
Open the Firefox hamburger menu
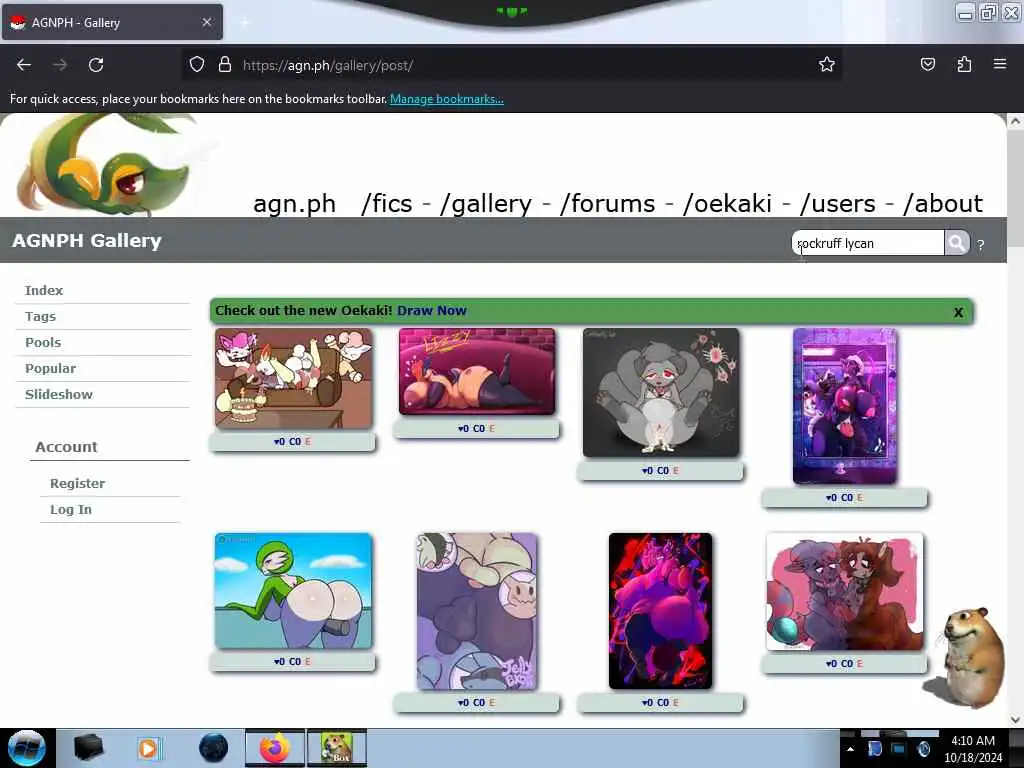click(x=1000, y=64)
